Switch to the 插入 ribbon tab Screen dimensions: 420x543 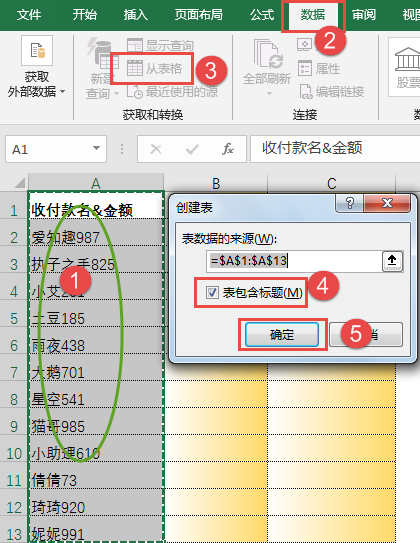tap(136, 15)
